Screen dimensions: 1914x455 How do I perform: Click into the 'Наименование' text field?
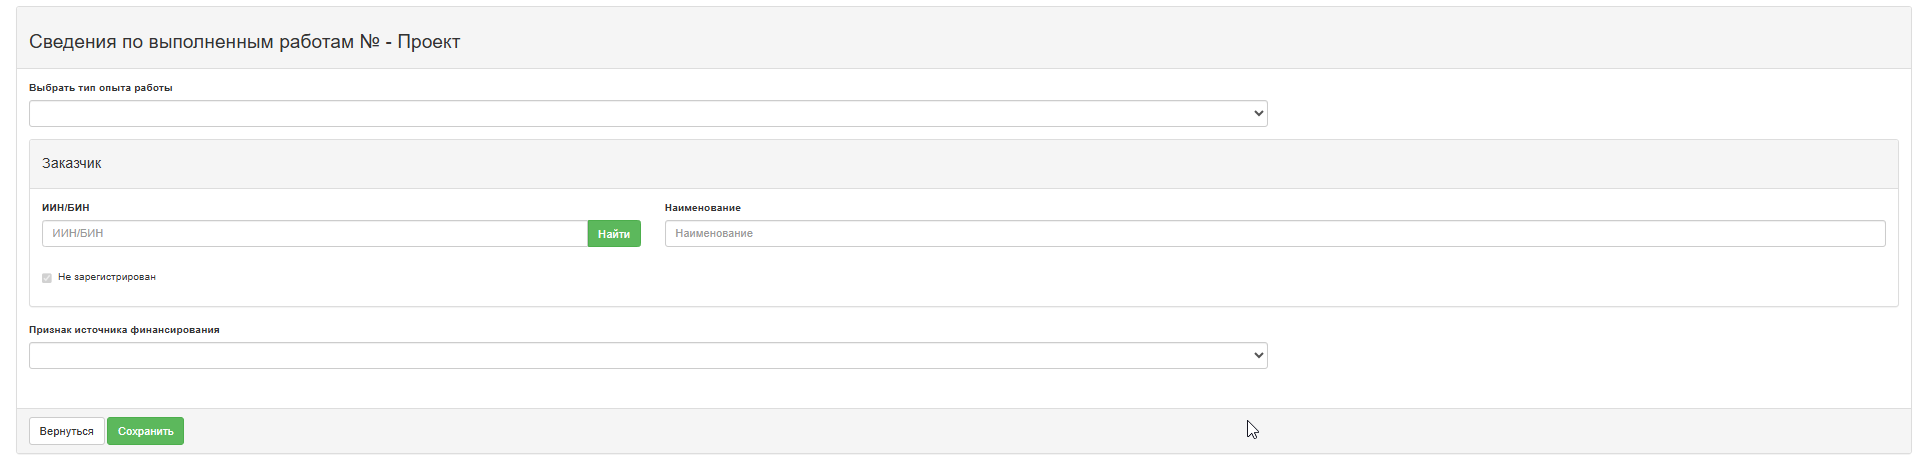(x=1275, y=233)
